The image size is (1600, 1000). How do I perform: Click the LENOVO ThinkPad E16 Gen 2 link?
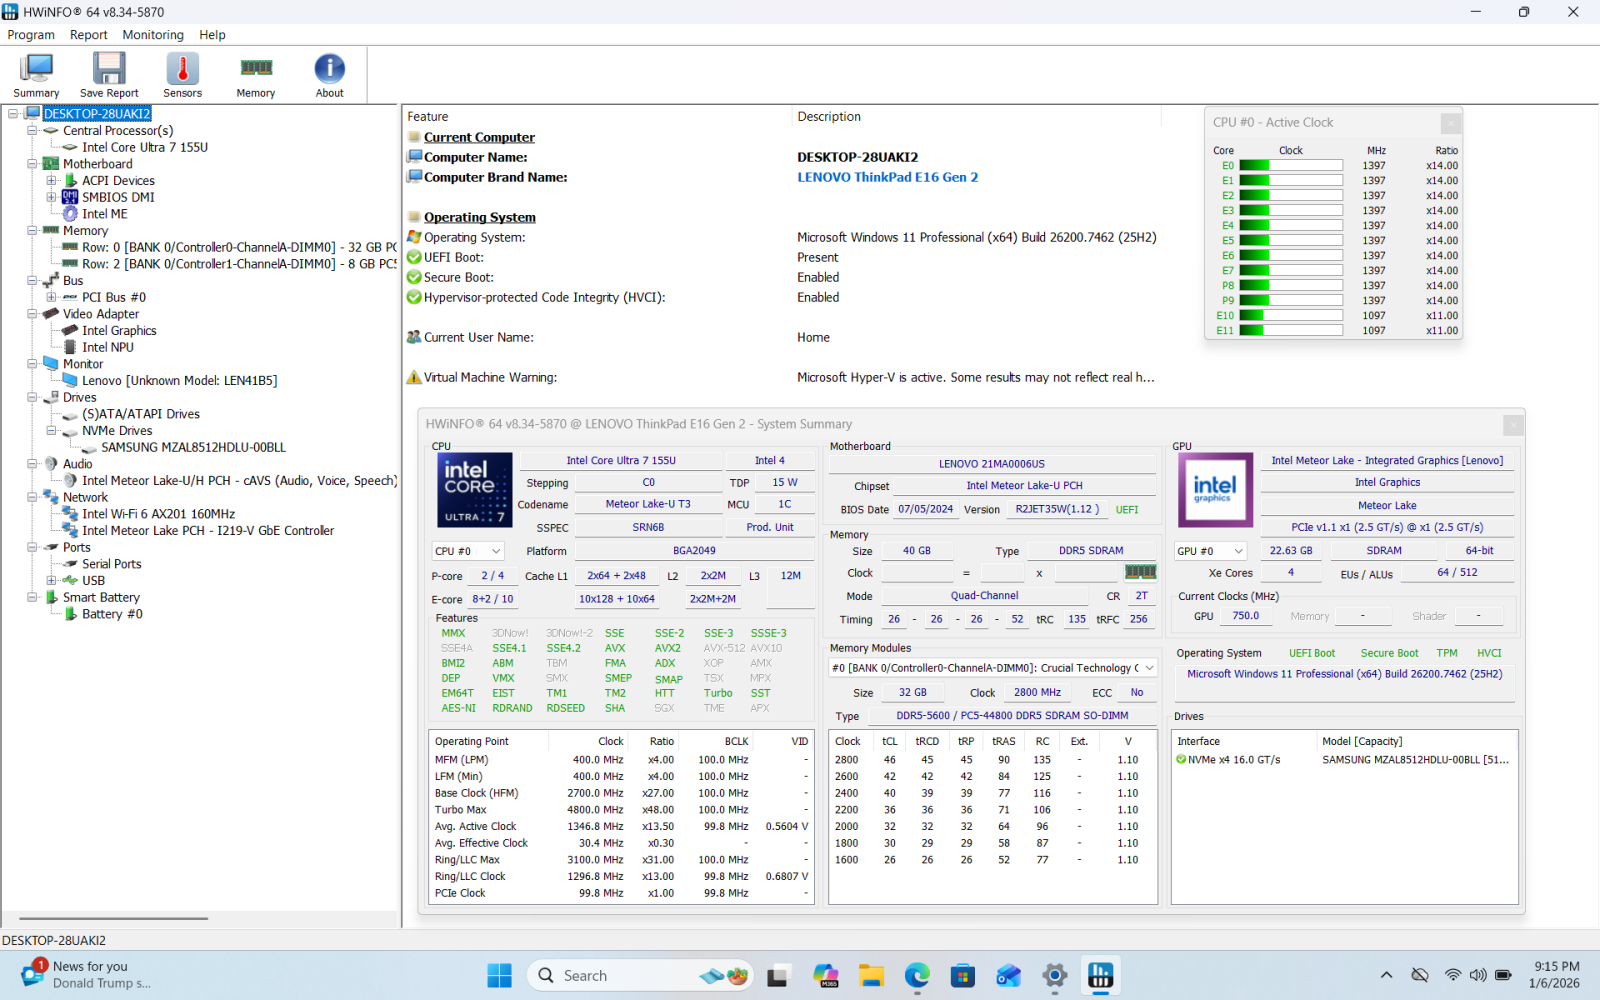pyautogui.click(x=887, y=177)
